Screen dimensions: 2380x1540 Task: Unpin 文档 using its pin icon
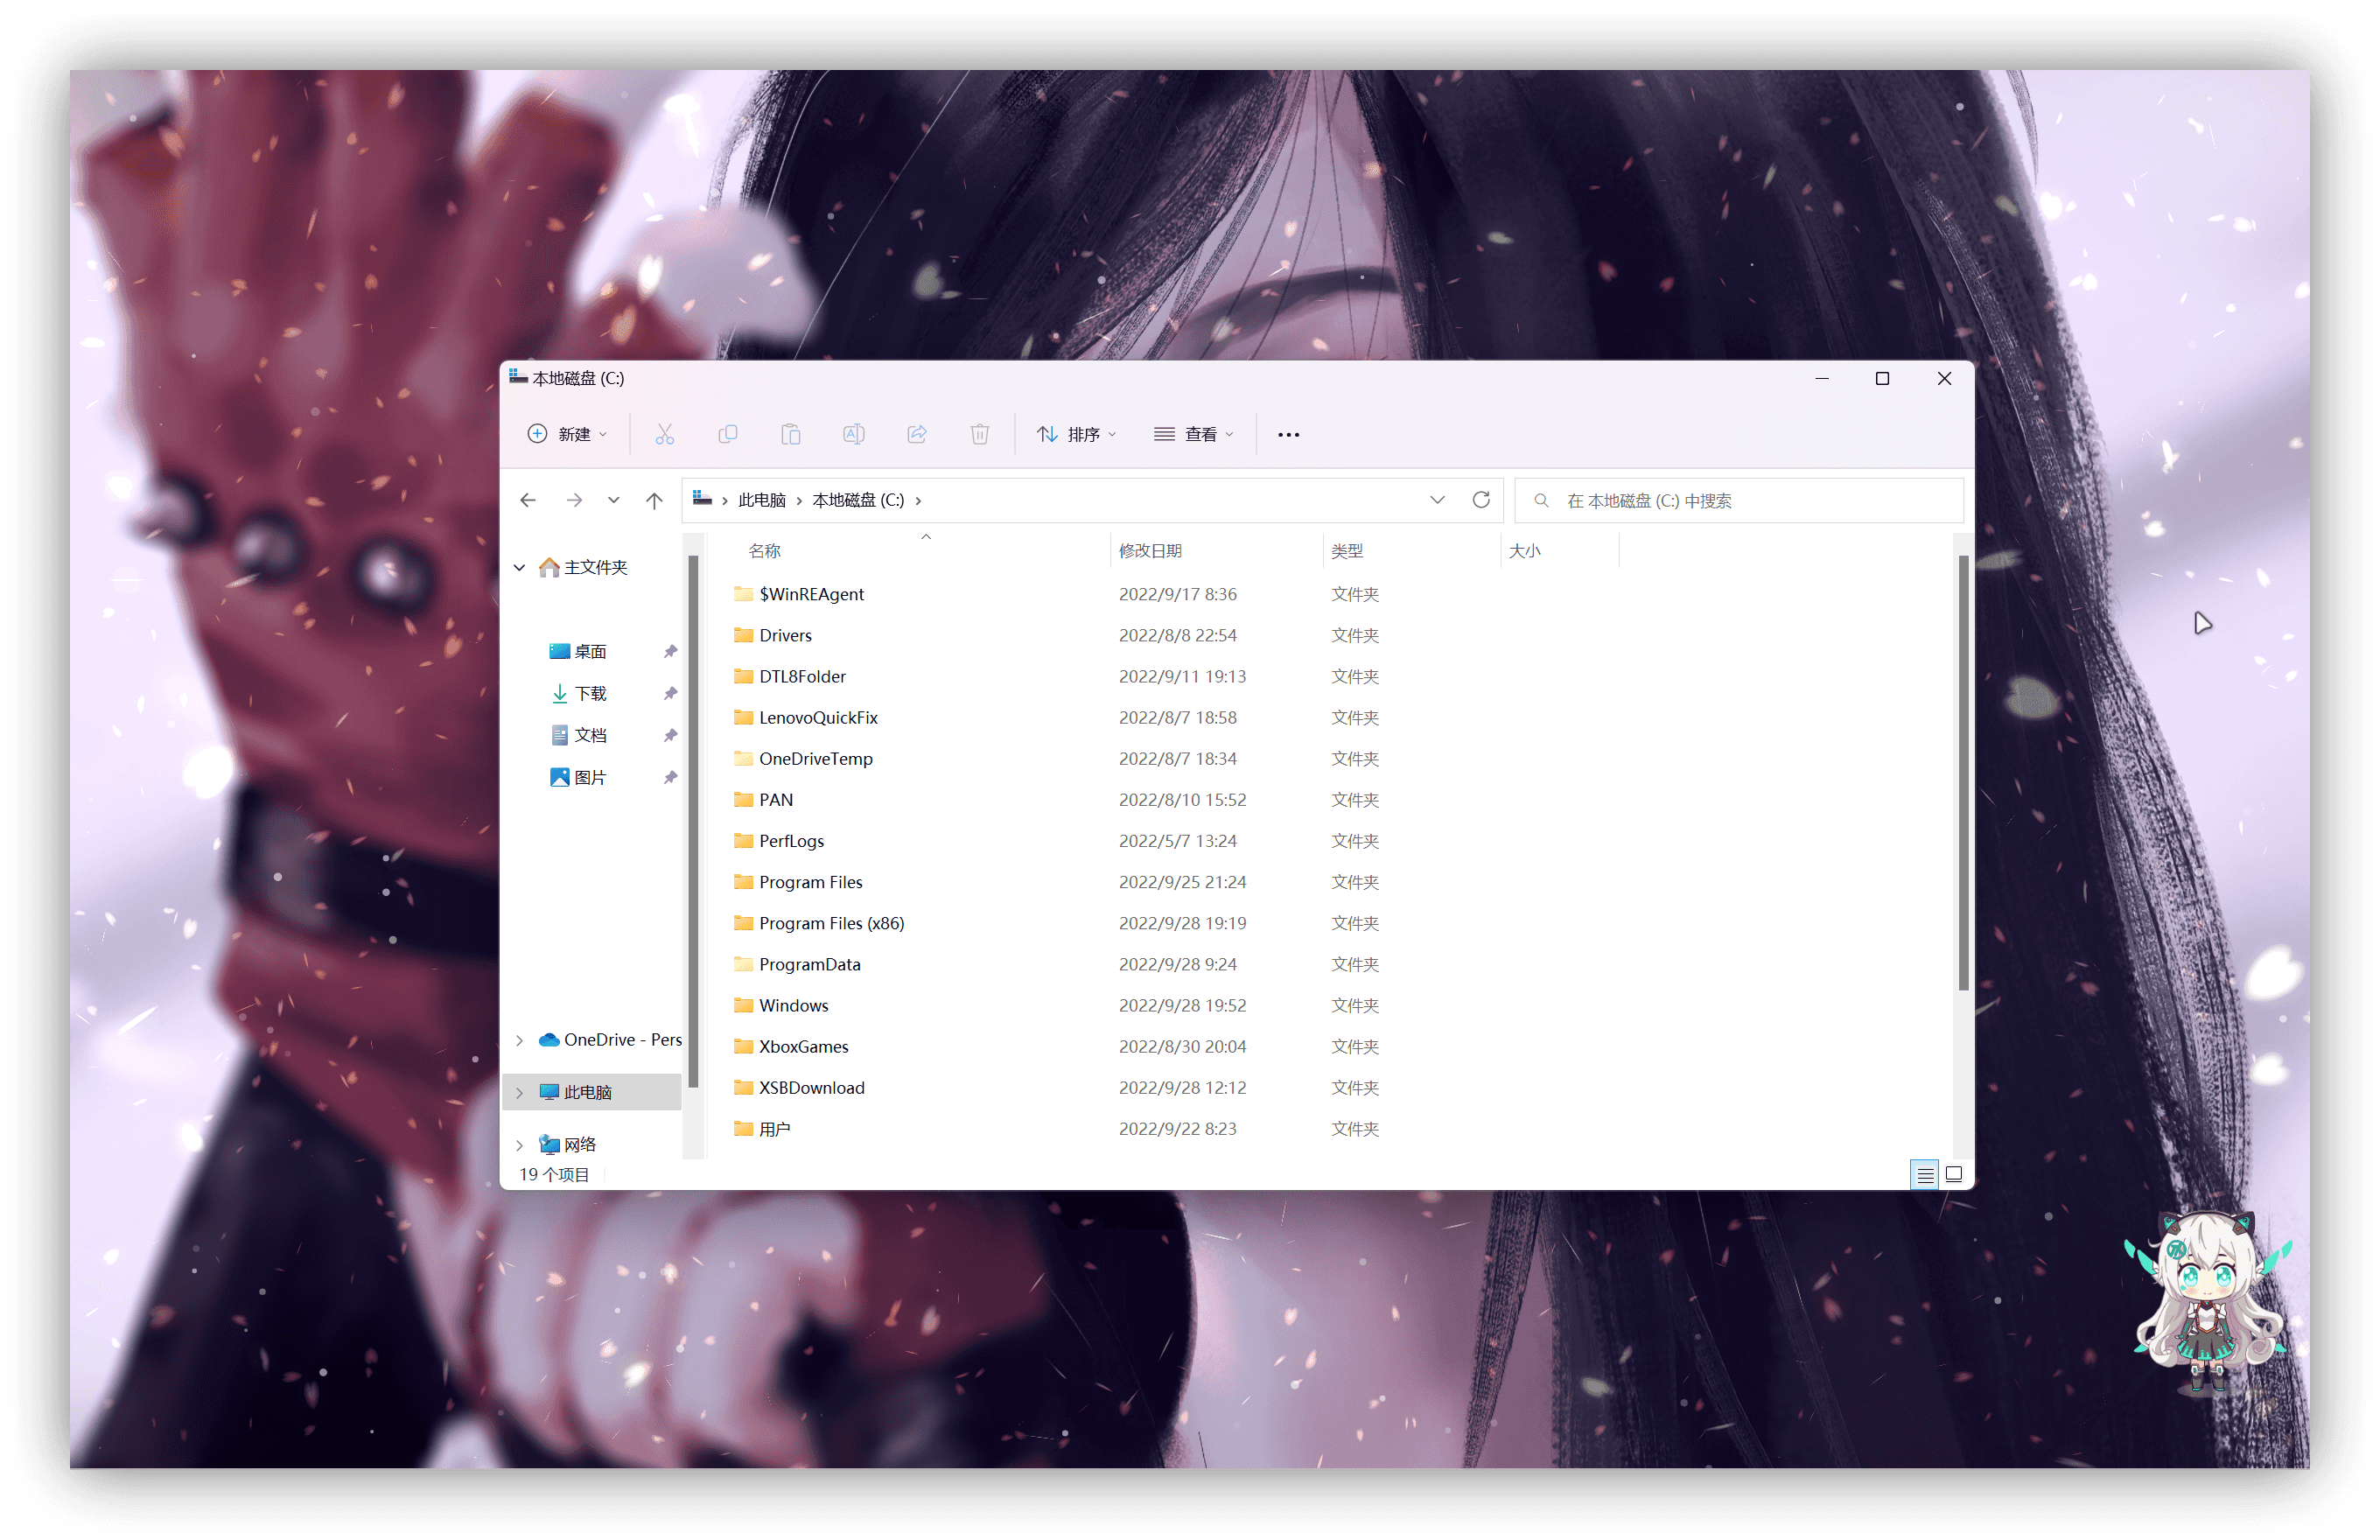tap(670, 735)
